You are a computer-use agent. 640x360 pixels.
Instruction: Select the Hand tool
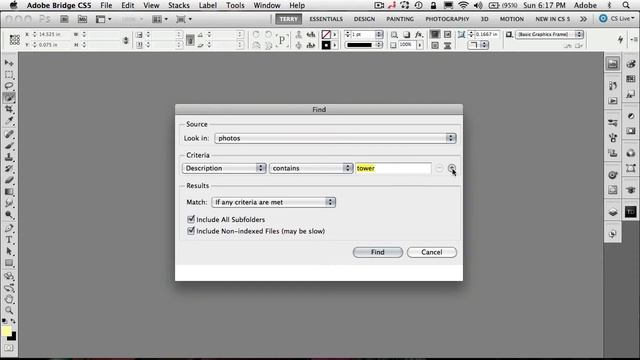click(x=9, y=300)
